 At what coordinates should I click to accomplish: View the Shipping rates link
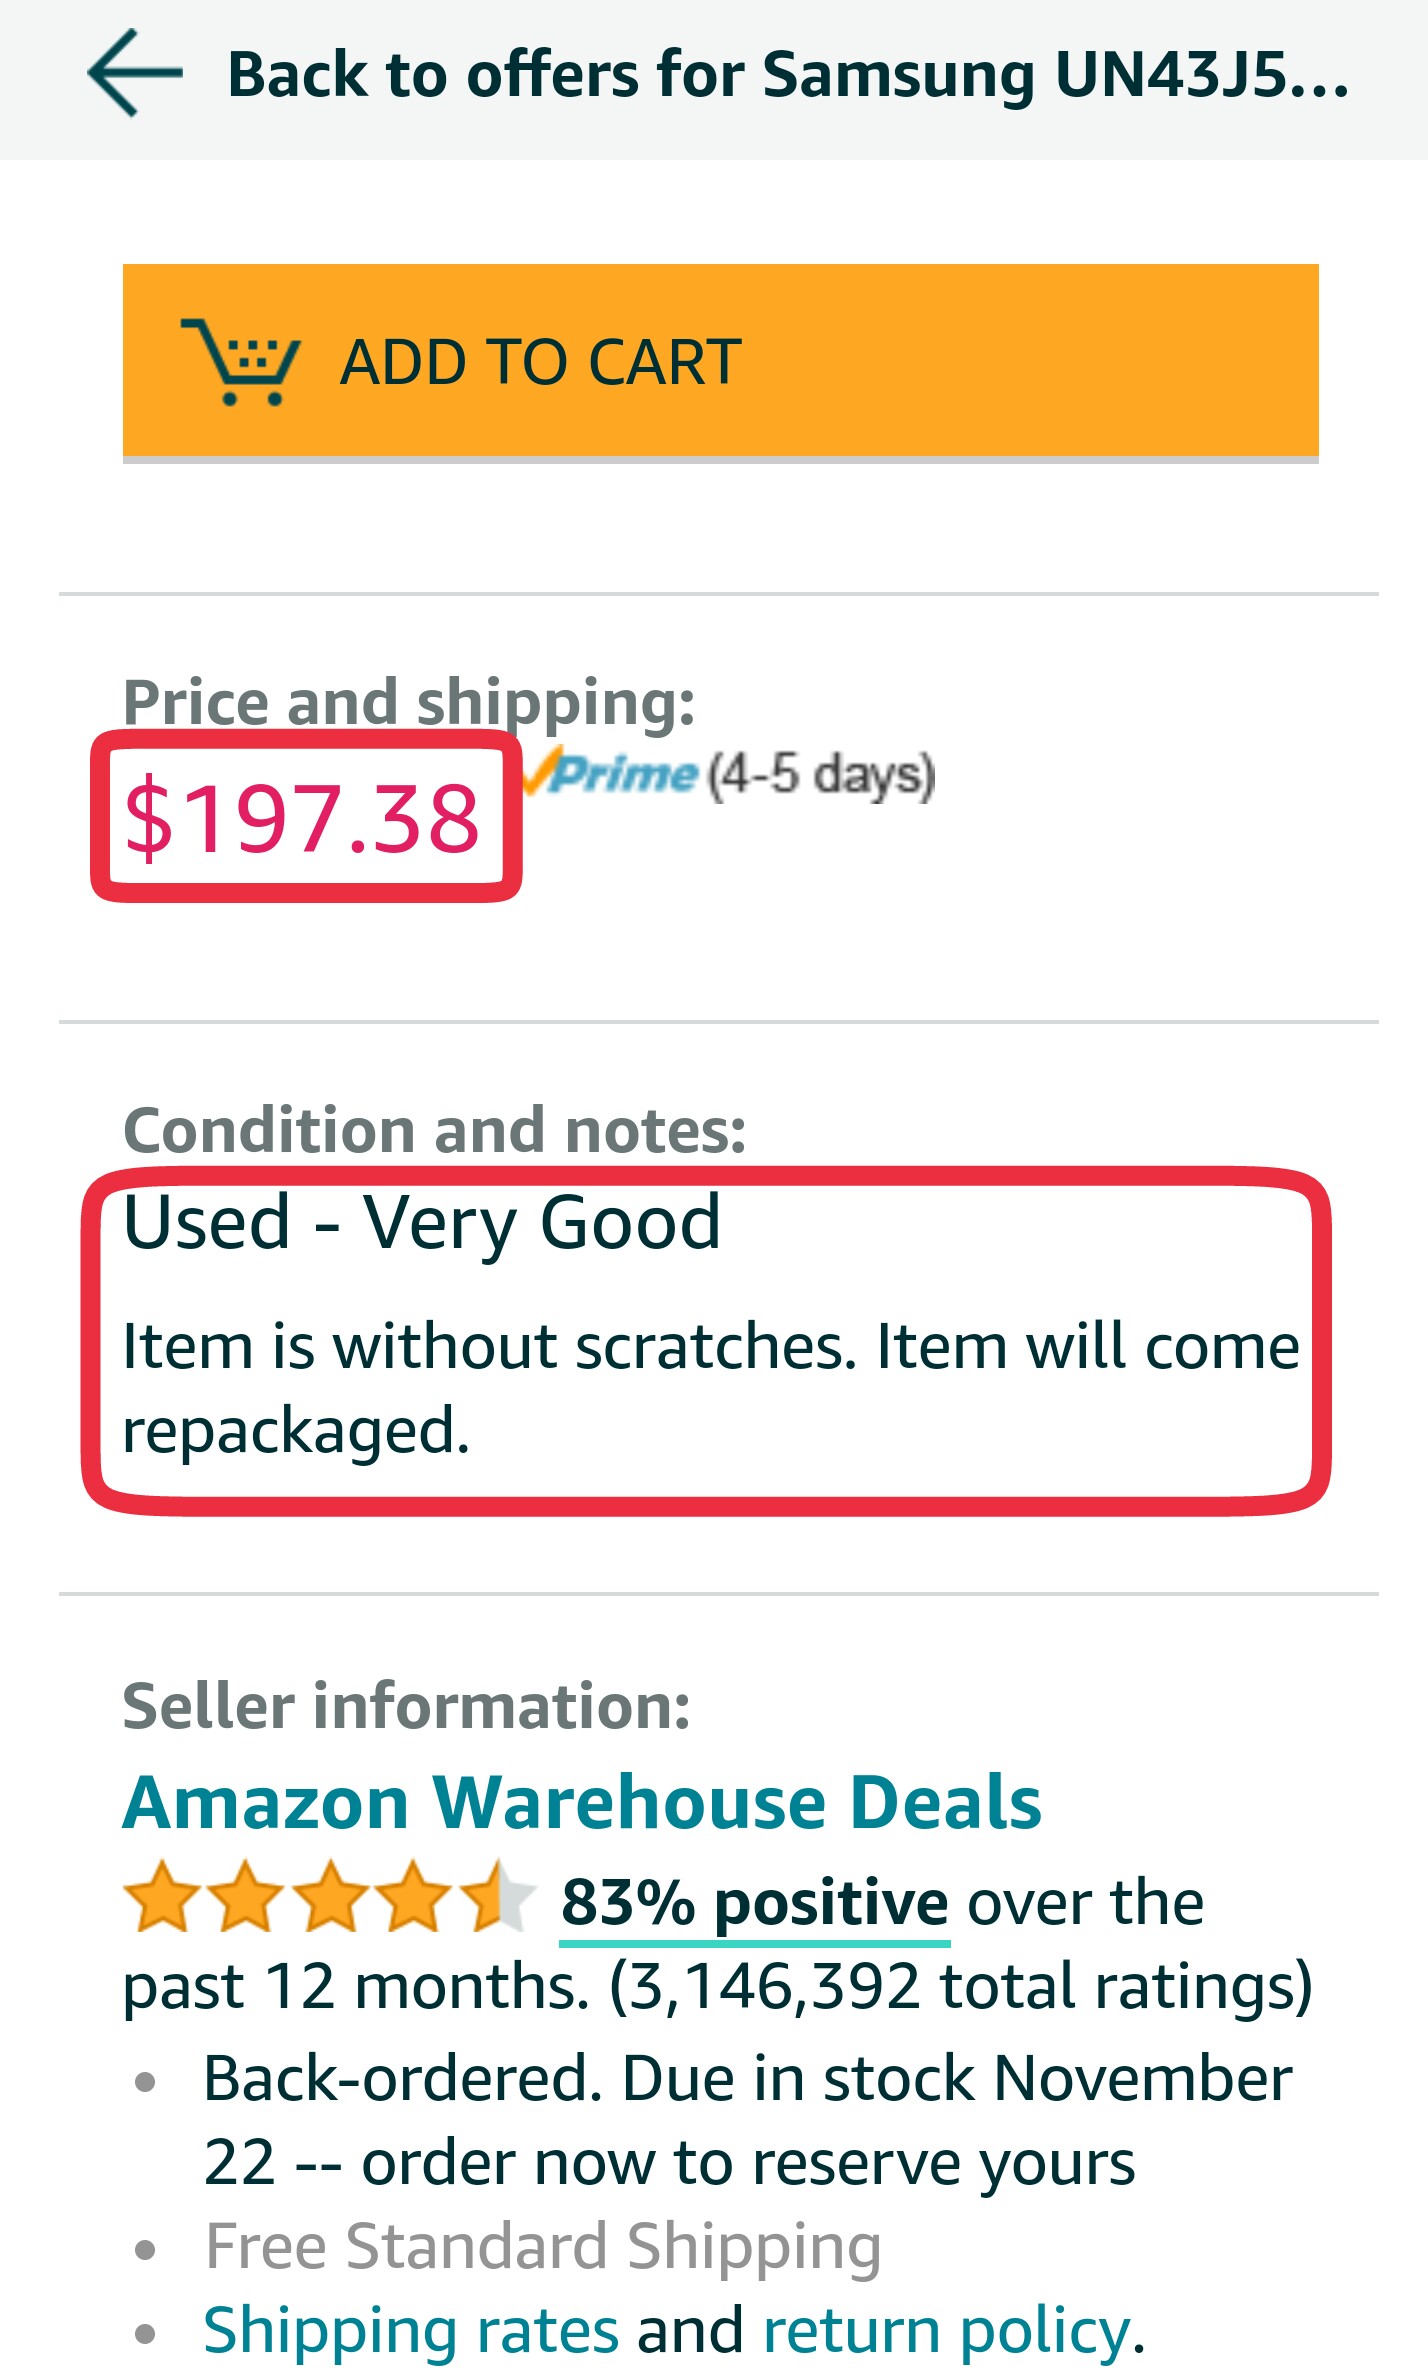coord(411,2330)
